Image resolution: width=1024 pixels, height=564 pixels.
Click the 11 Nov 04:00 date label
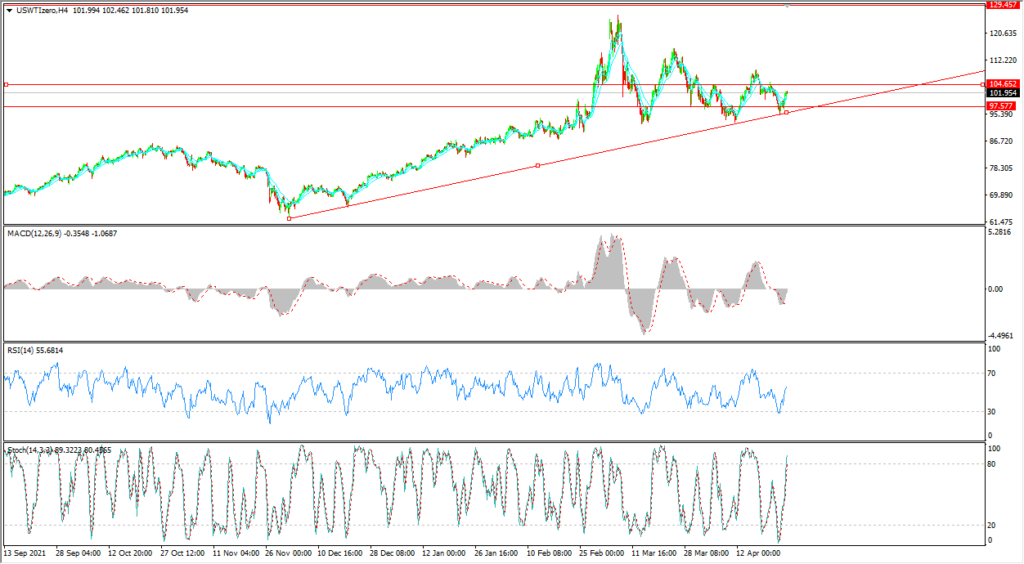pos(235,553)
